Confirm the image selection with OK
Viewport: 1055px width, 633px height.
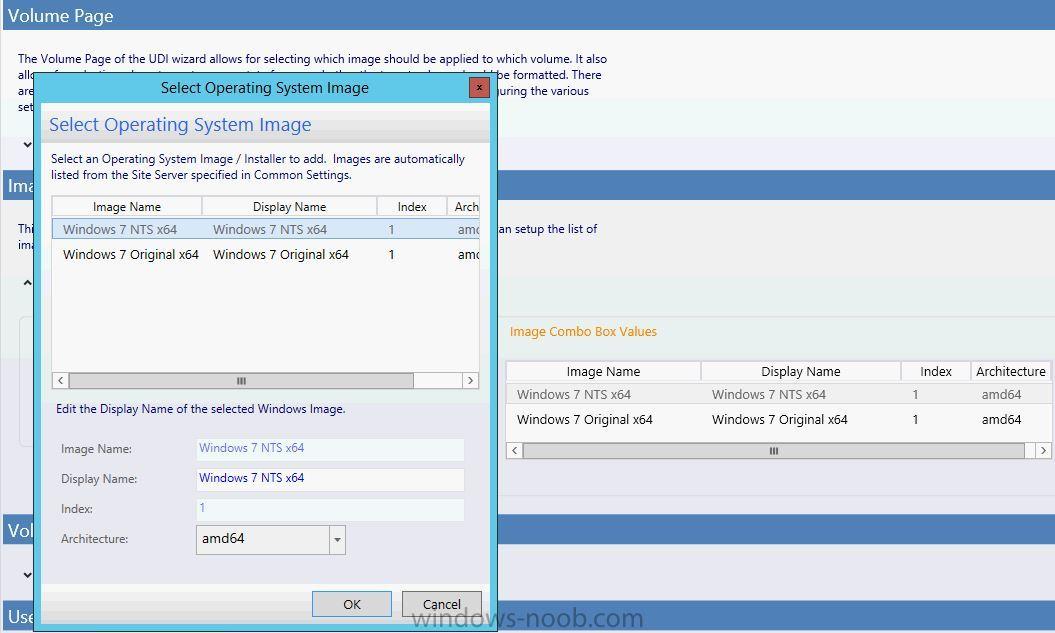click(352, 604)
